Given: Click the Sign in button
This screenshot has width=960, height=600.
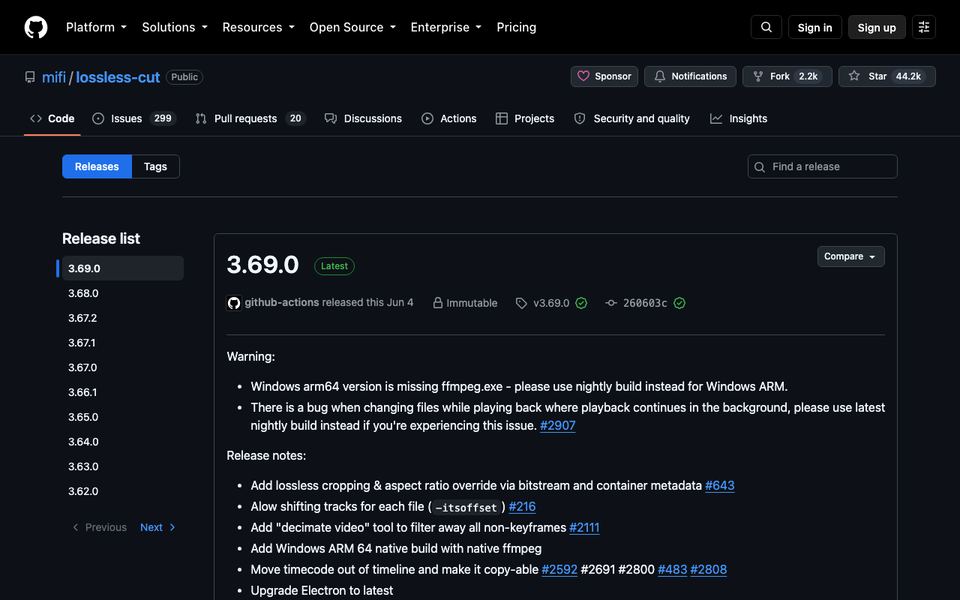Looking at the screenshot, I should click(814, 27).
